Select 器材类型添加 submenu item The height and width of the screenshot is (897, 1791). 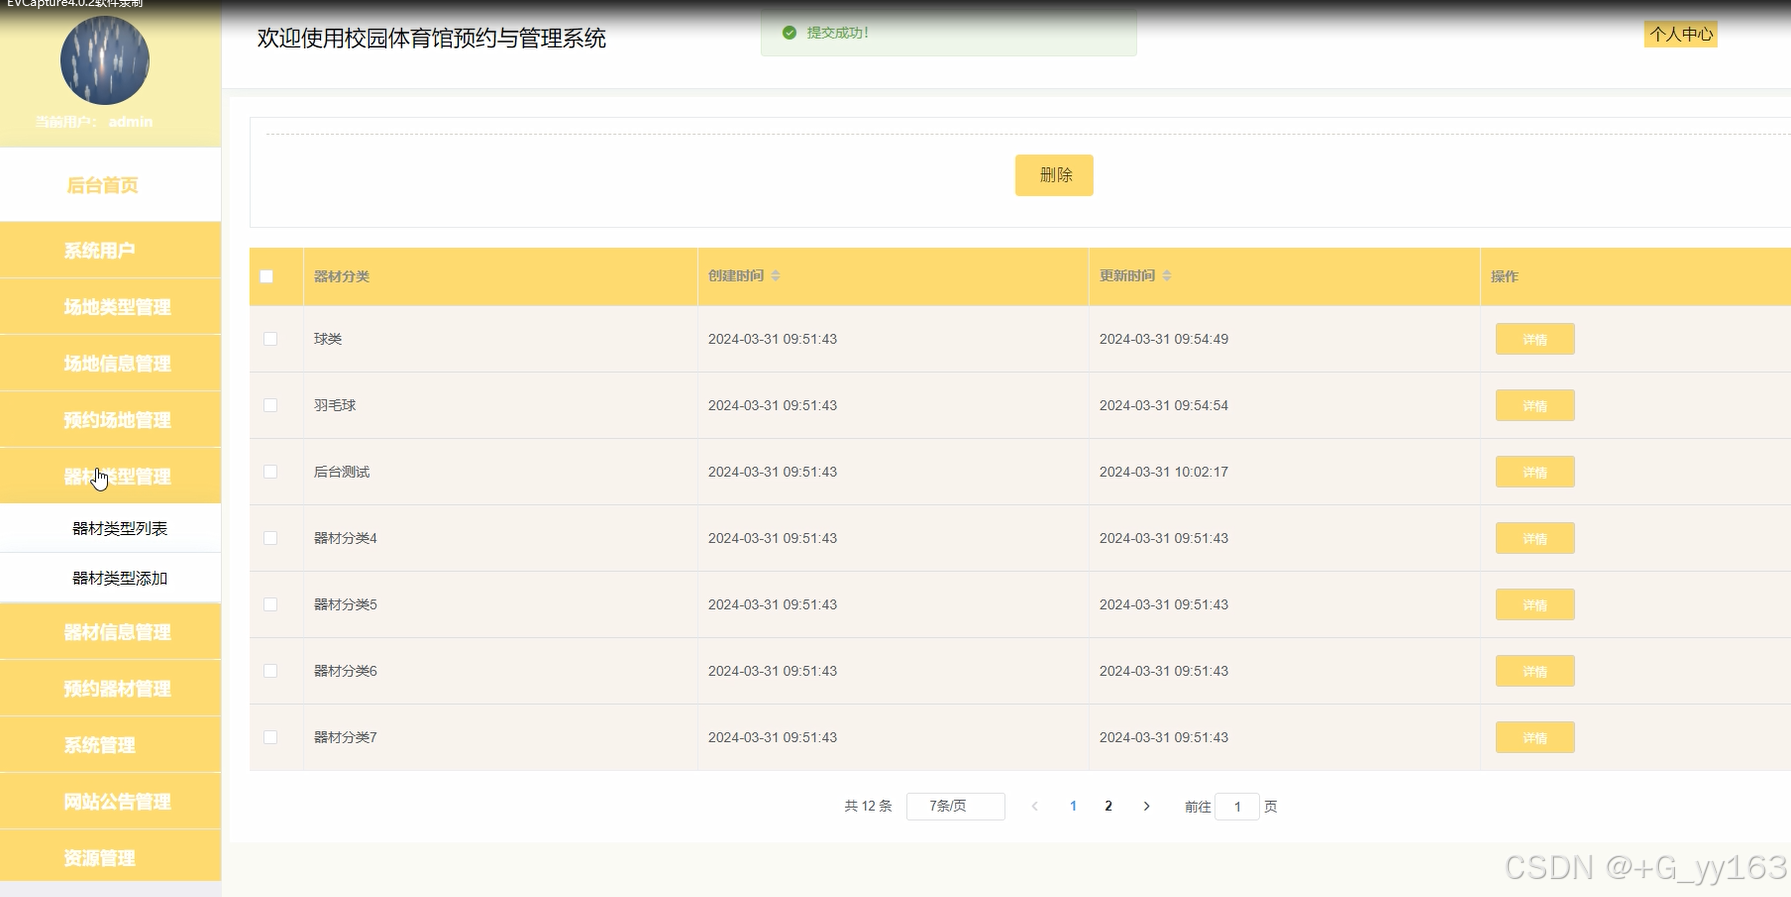(110, 578)
